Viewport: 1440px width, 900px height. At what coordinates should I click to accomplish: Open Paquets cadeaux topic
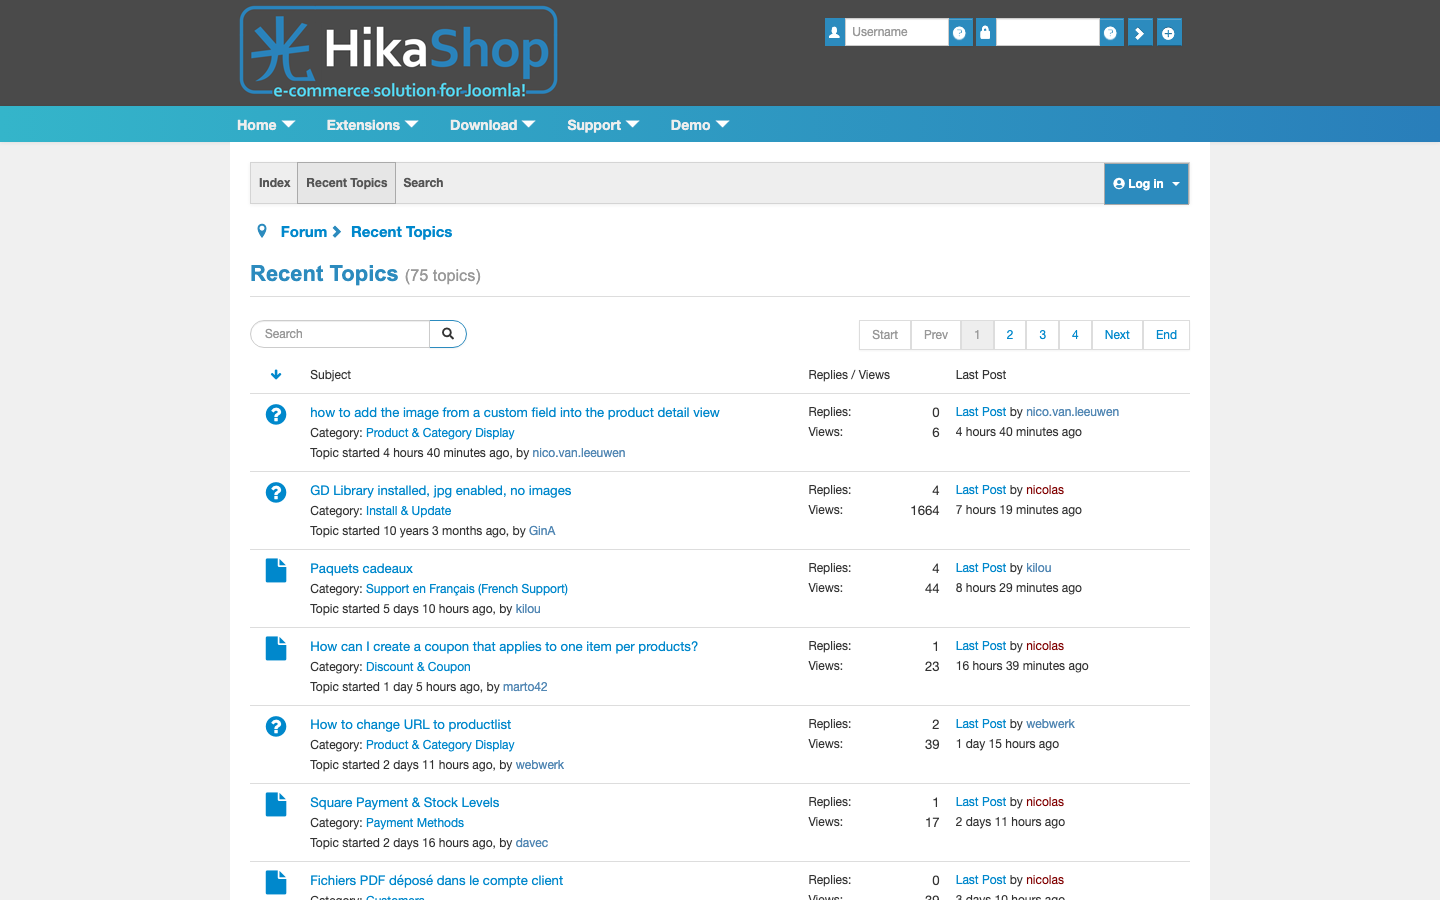click(x=361, y=569)
